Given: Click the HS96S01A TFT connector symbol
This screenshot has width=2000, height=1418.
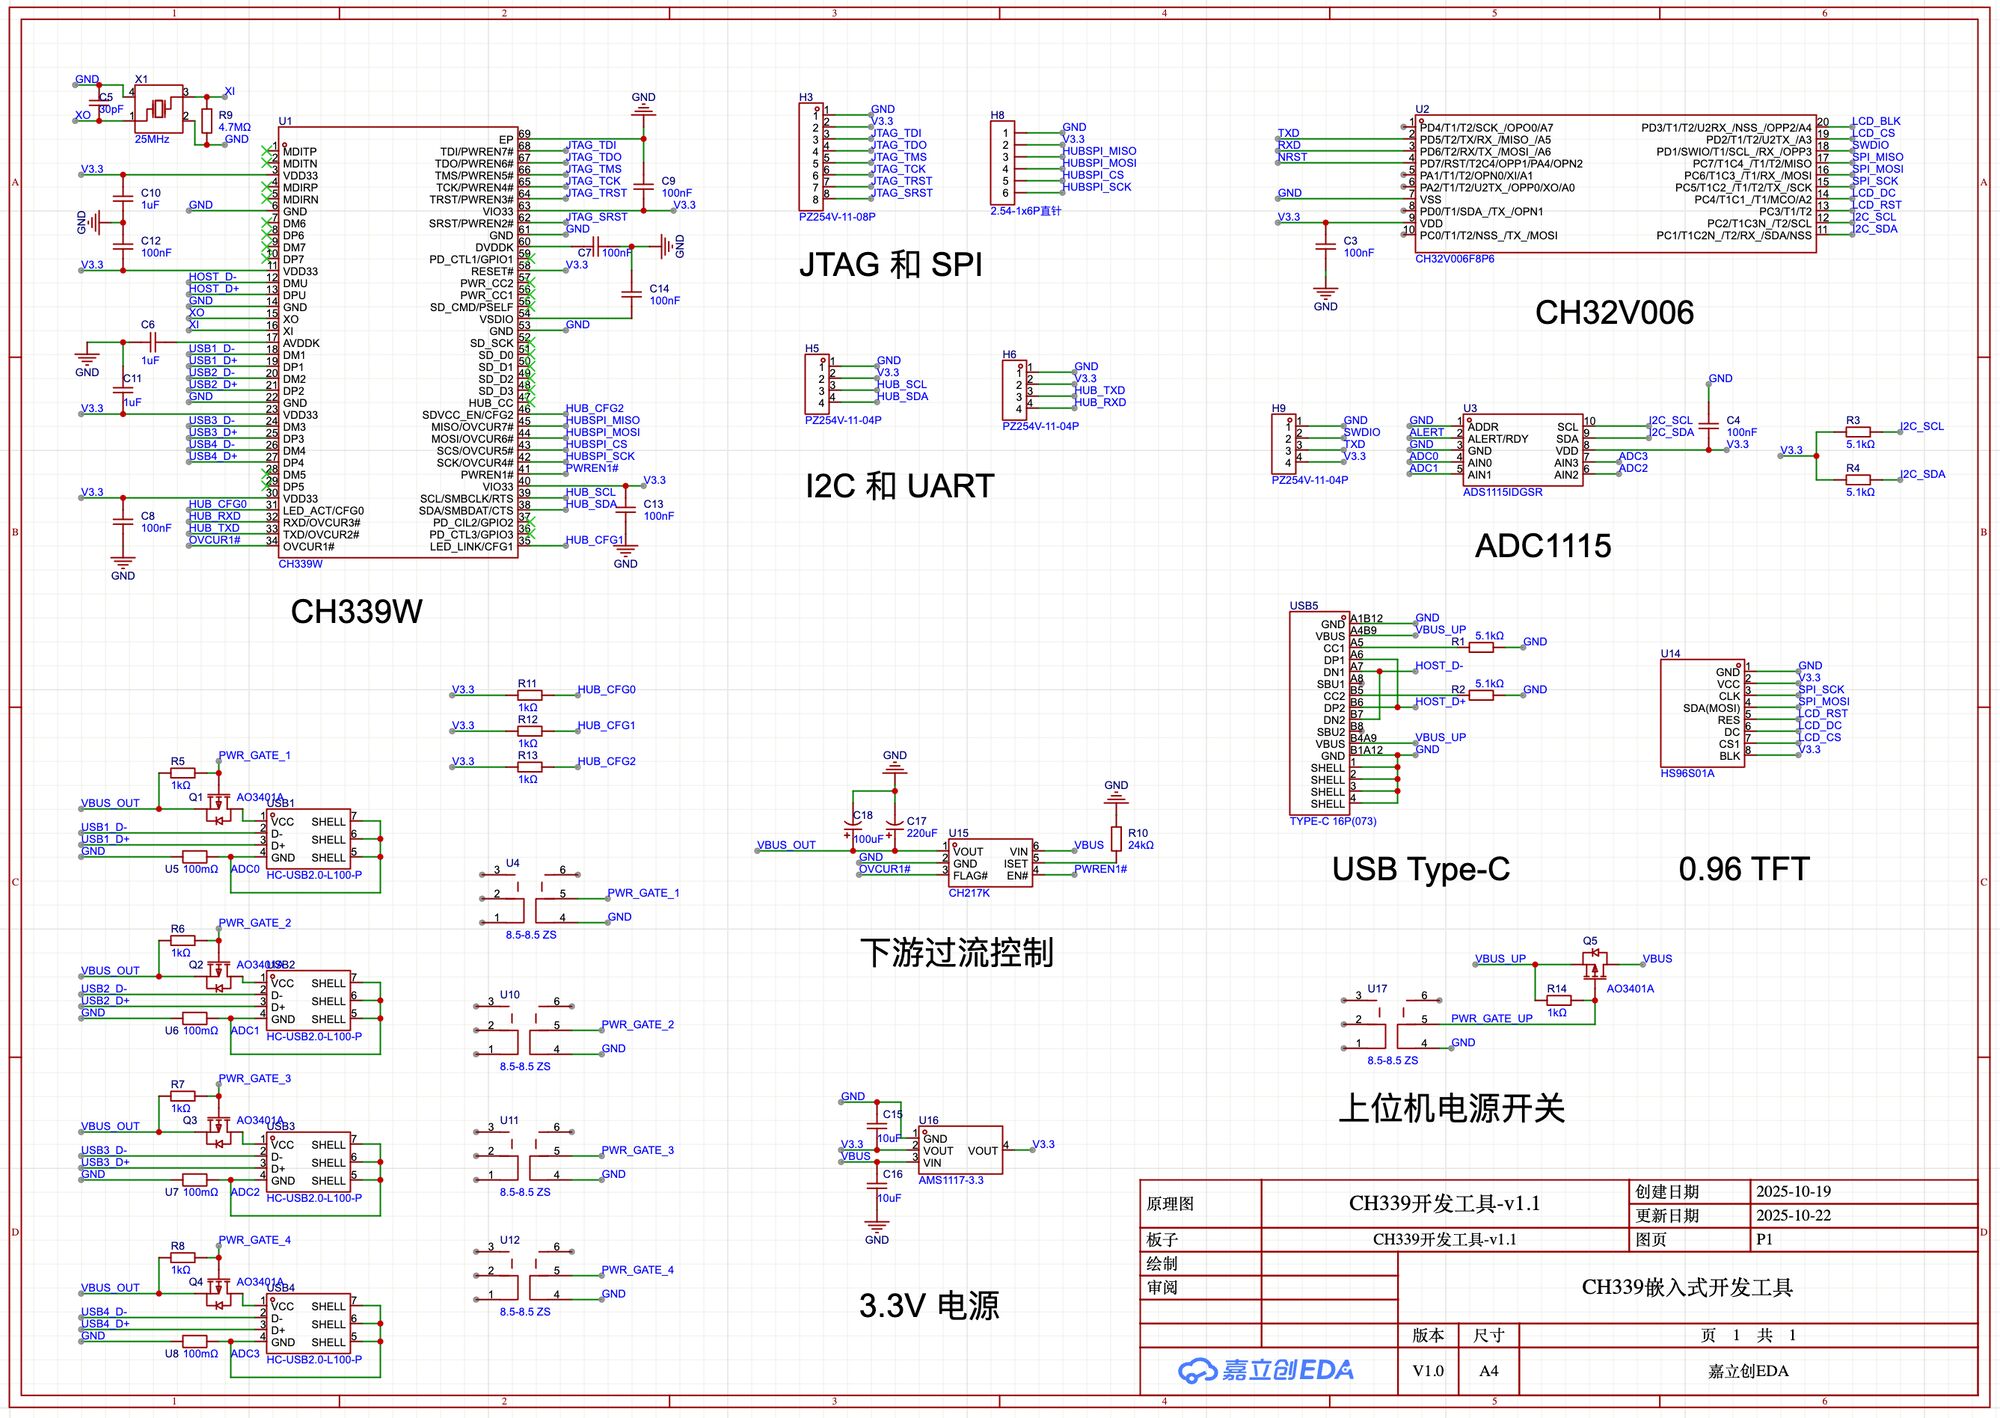Looking at the screenshot, I should pyautogui.click(x=1700, y=715).
